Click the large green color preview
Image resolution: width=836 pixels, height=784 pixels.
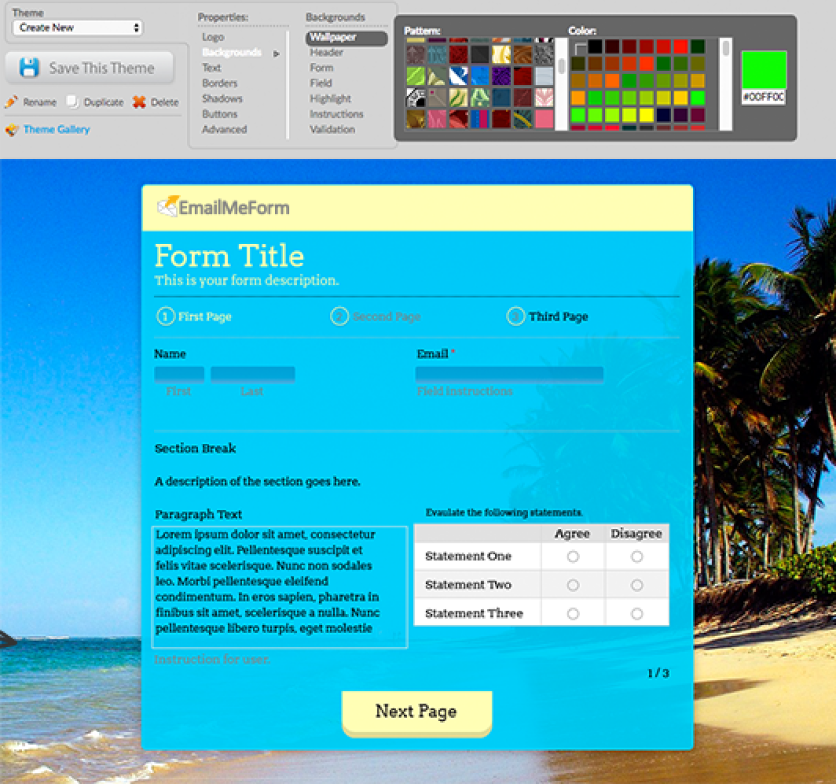[x=764, y=70]
